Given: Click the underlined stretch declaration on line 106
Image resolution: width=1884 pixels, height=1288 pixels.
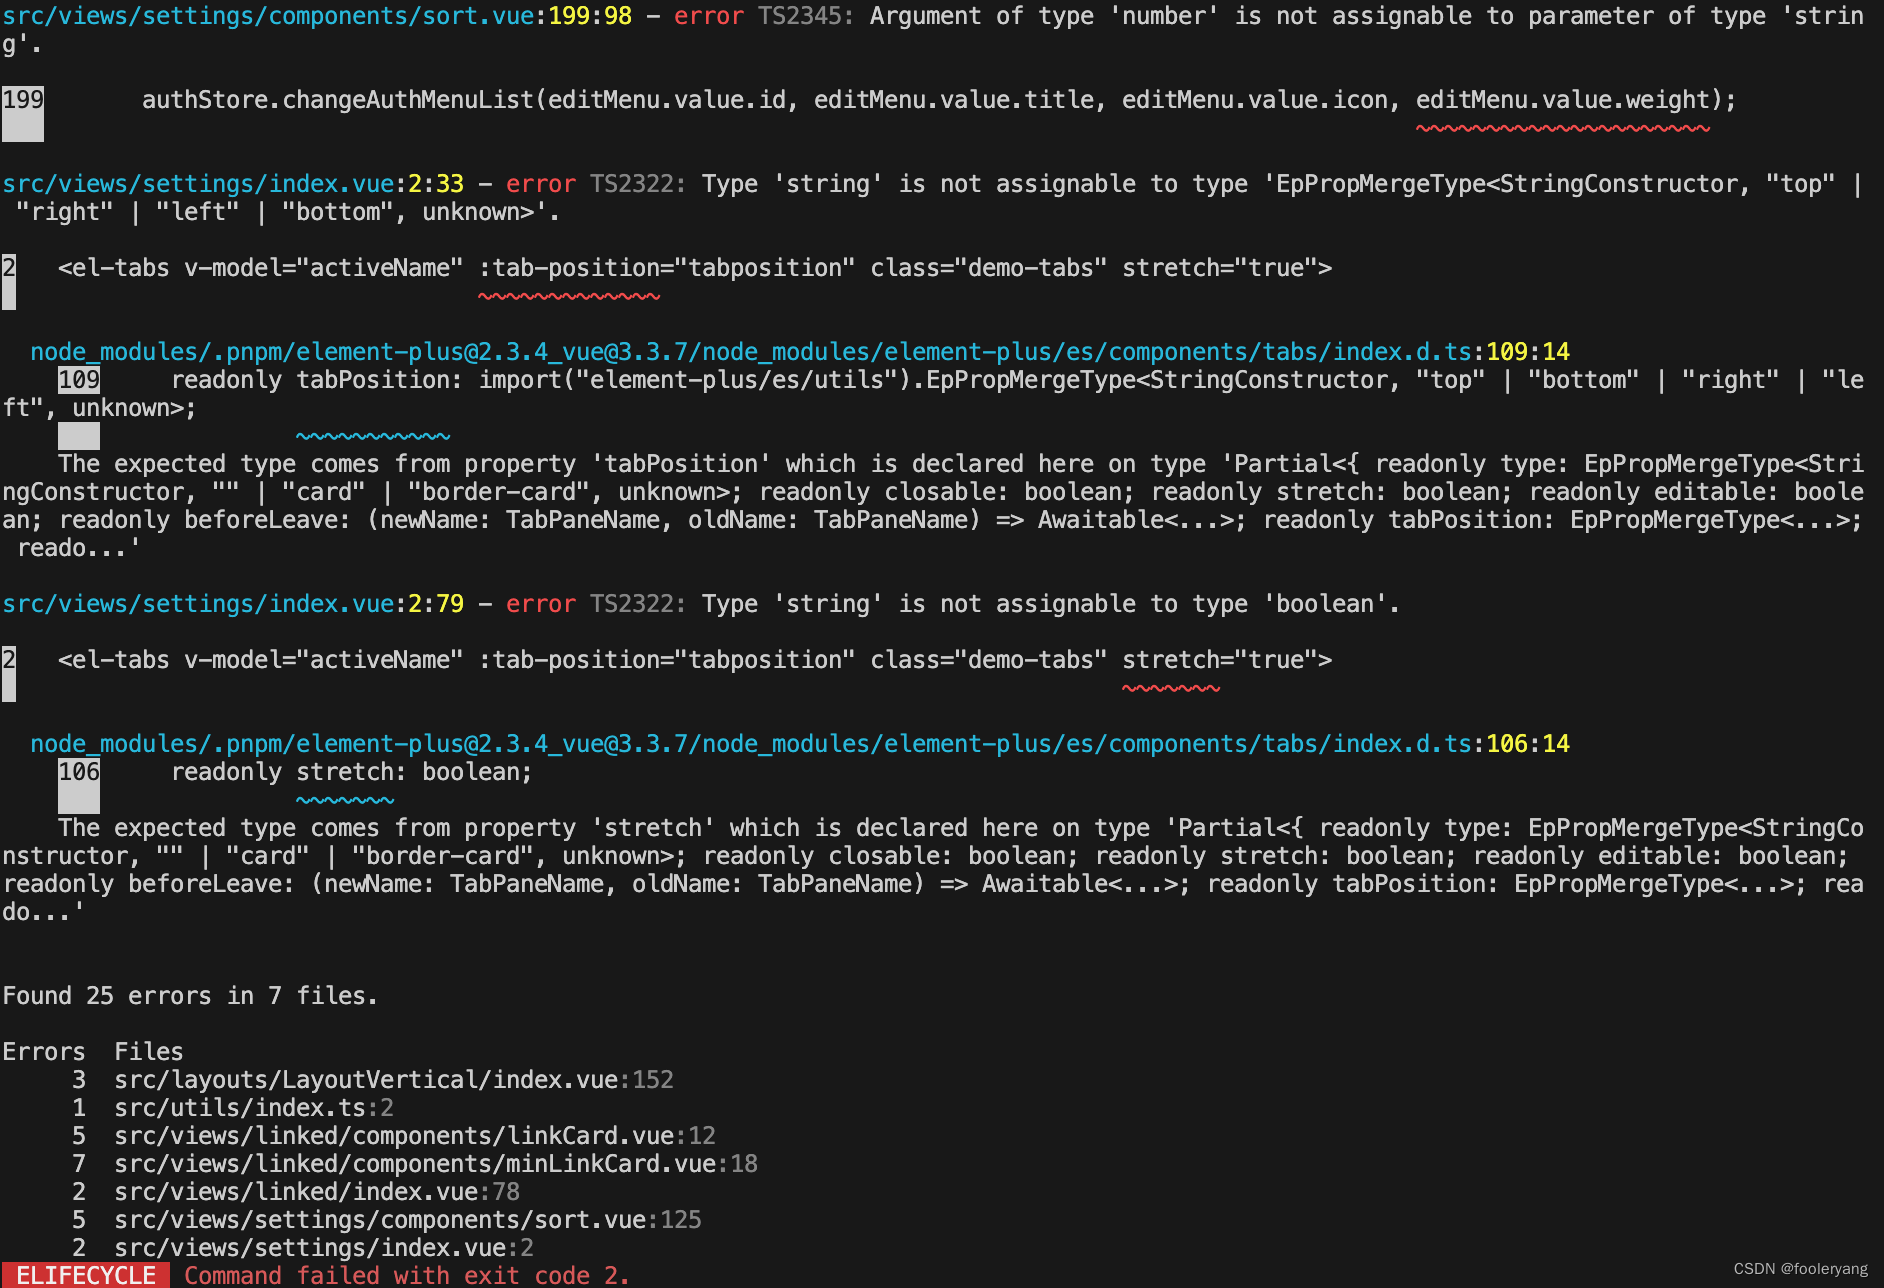Looking at the screenshot, I should pos(345,772).
